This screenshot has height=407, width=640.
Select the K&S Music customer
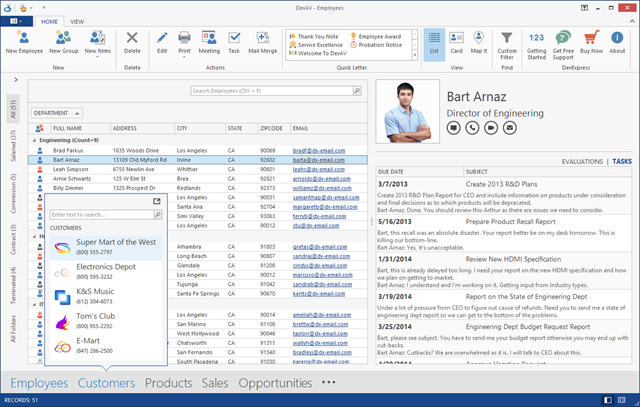pos(106,296)
